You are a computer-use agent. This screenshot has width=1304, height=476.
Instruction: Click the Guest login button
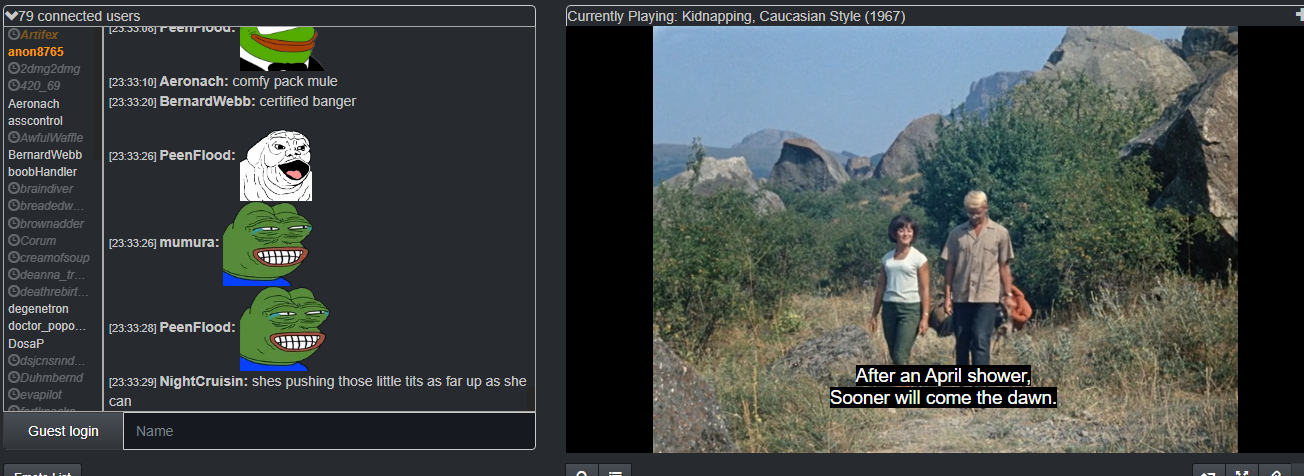pyautogui.click(x=63, y=431)
